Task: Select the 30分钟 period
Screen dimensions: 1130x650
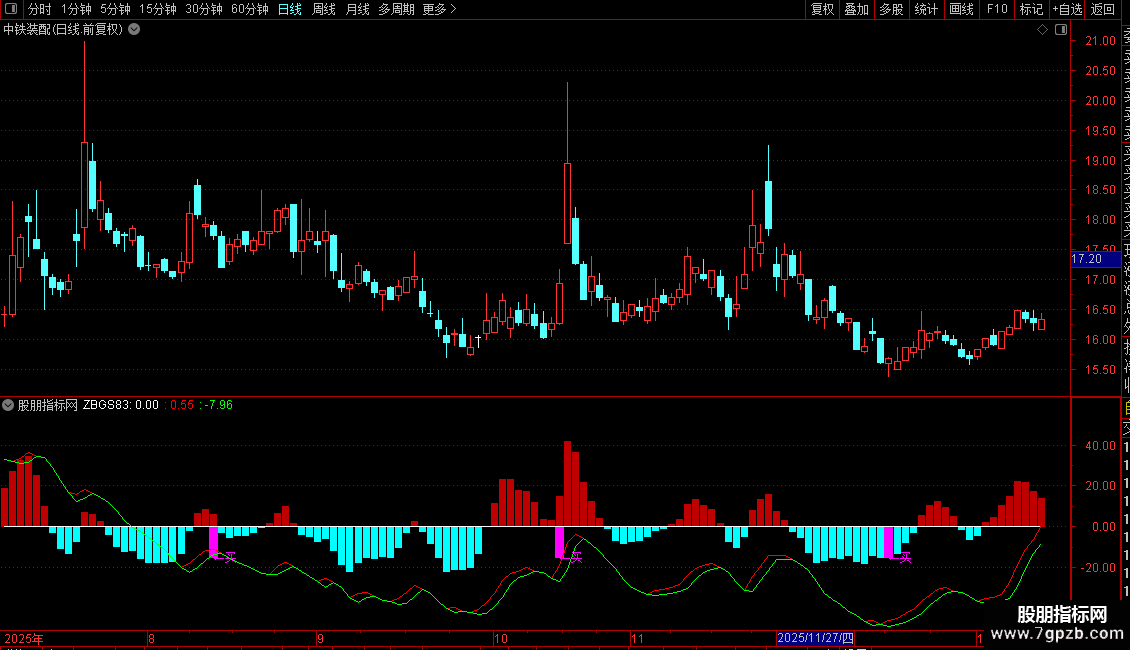Action: [x=204, y=9]
